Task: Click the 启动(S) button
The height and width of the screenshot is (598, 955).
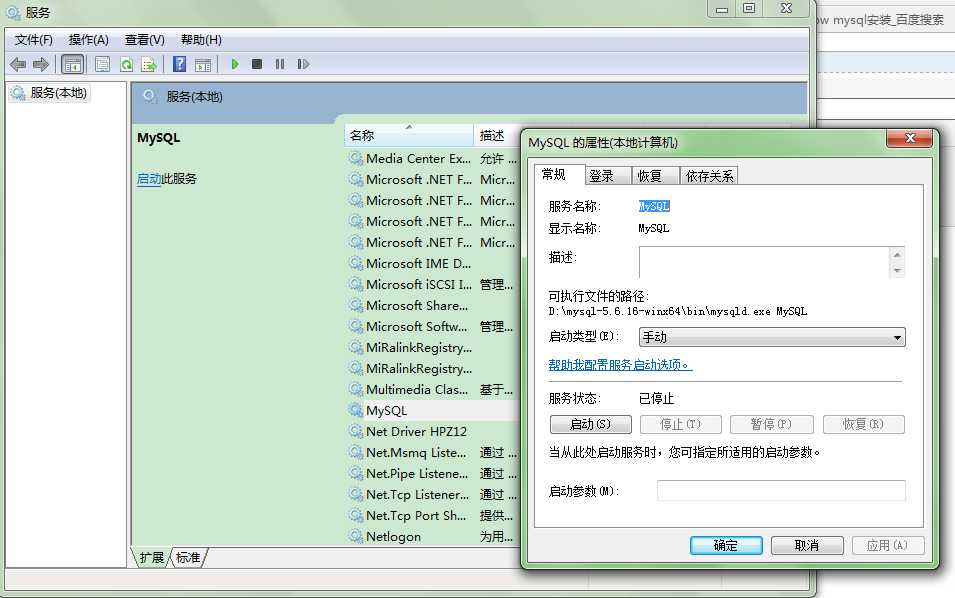Action: 590,424
